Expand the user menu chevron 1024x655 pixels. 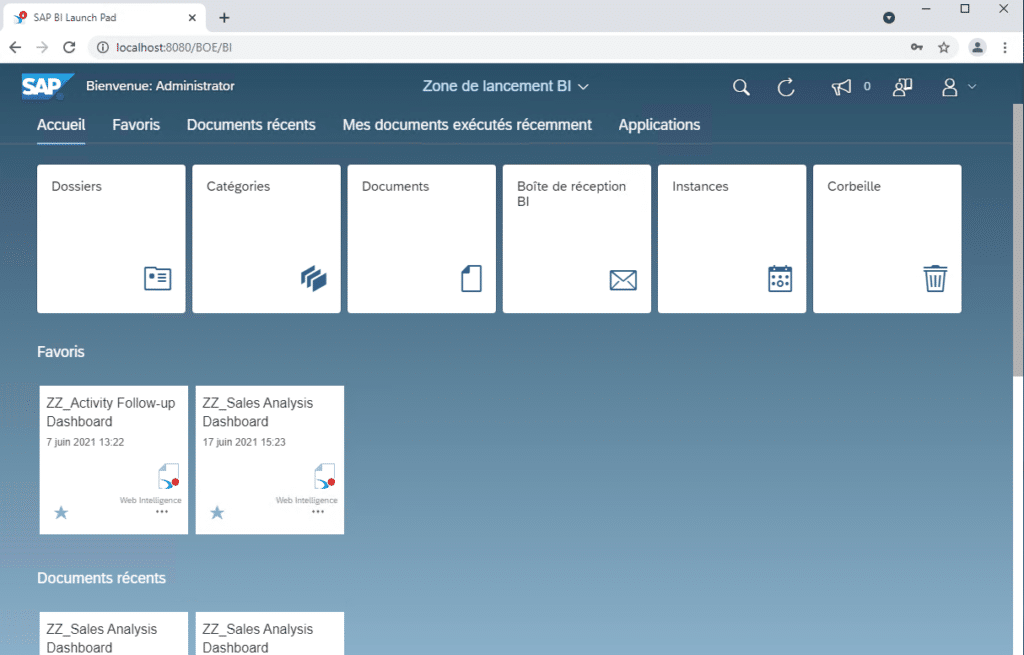[972, 86]
